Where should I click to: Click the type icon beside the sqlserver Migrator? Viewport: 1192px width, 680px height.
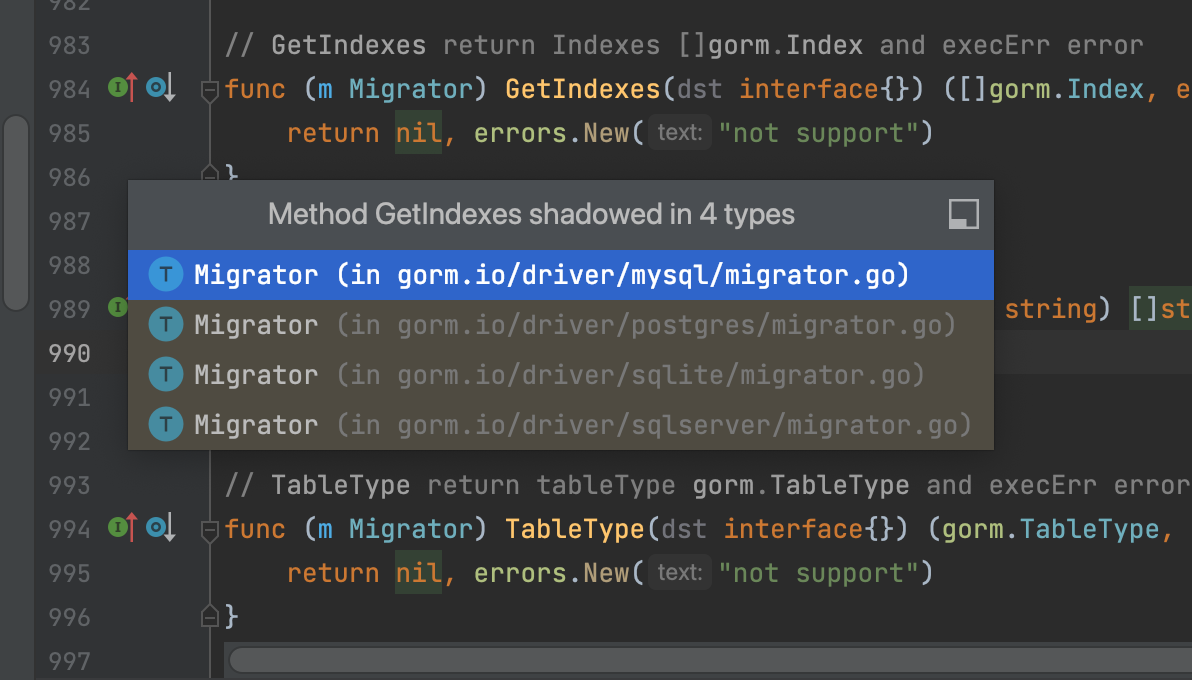pyautogui.click(x=165, y=425)
